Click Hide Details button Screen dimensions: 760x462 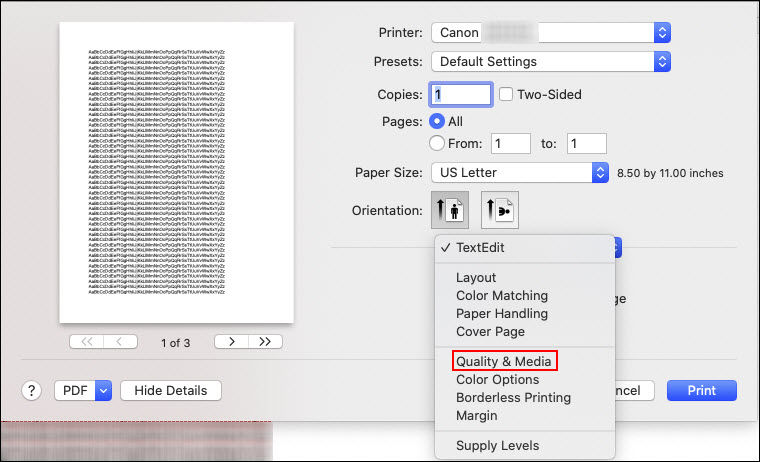170,390
